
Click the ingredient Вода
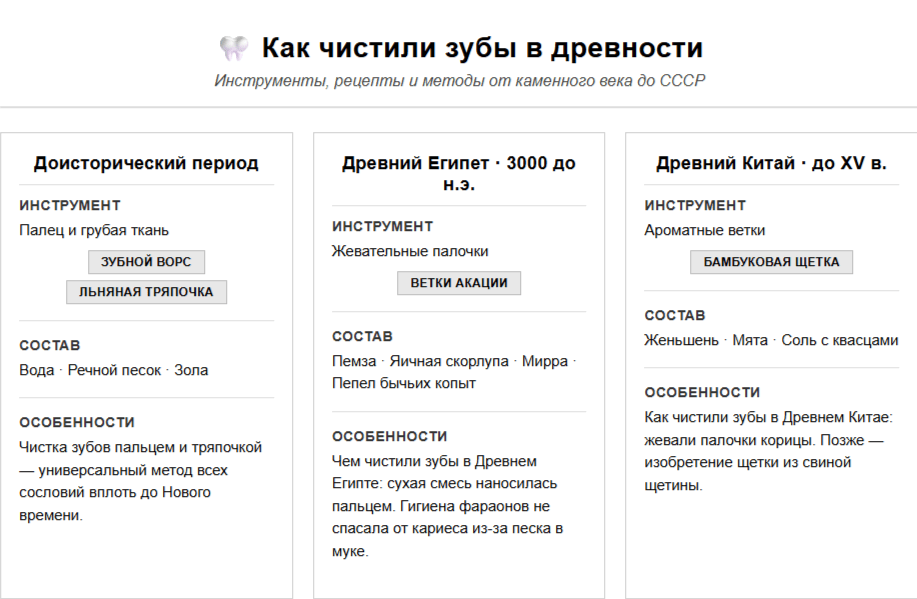click(37, 370)
